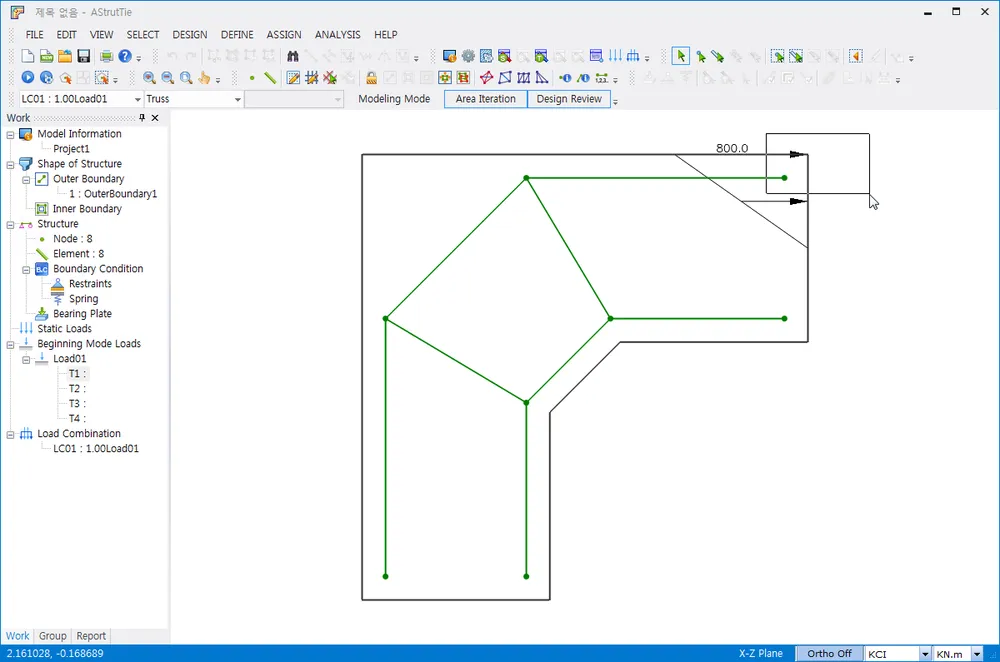This screenshot has height=662, width=1000.
Task: Collapse the Model Information tree node
Action: click(x=10, y=135)
